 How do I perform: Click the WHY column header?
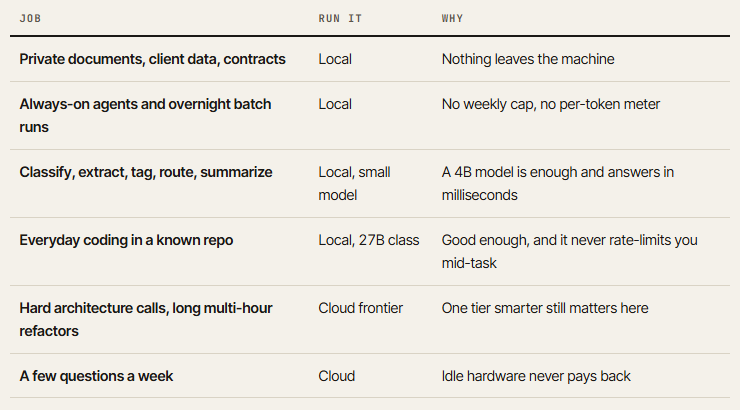pos(452,18)
